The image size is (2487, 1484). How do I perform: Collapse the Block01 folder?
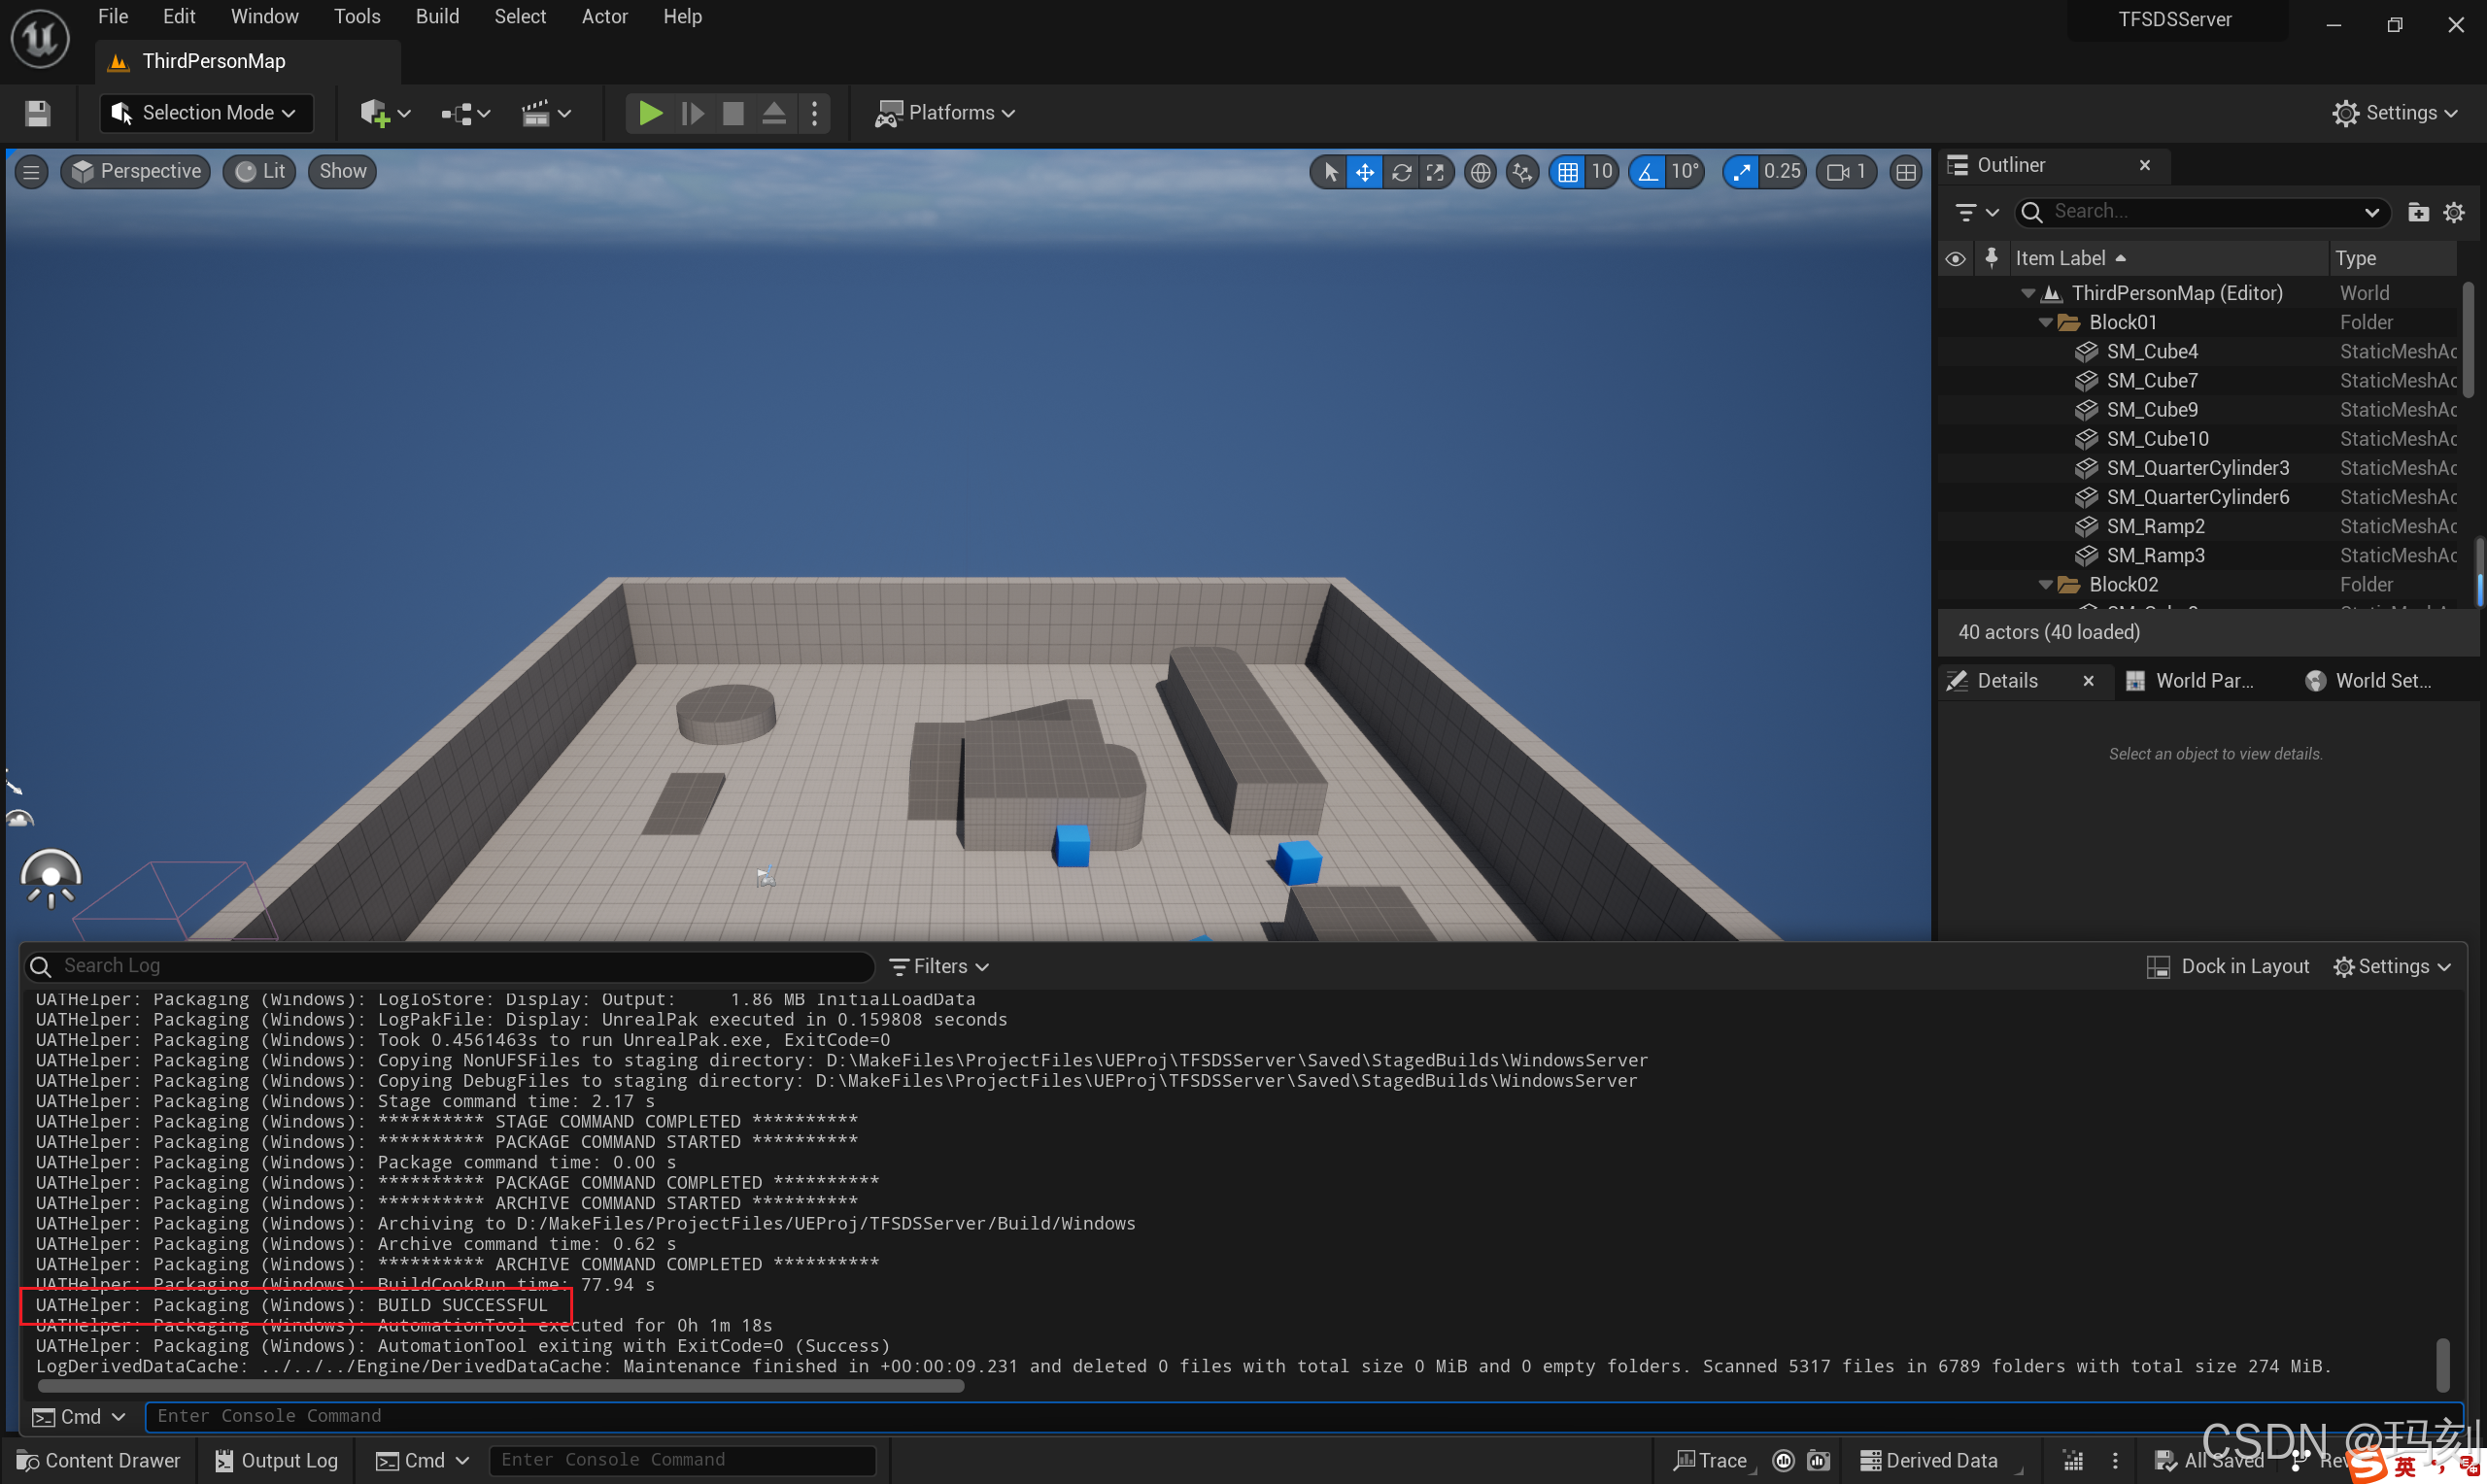[x=2045, y=323]
